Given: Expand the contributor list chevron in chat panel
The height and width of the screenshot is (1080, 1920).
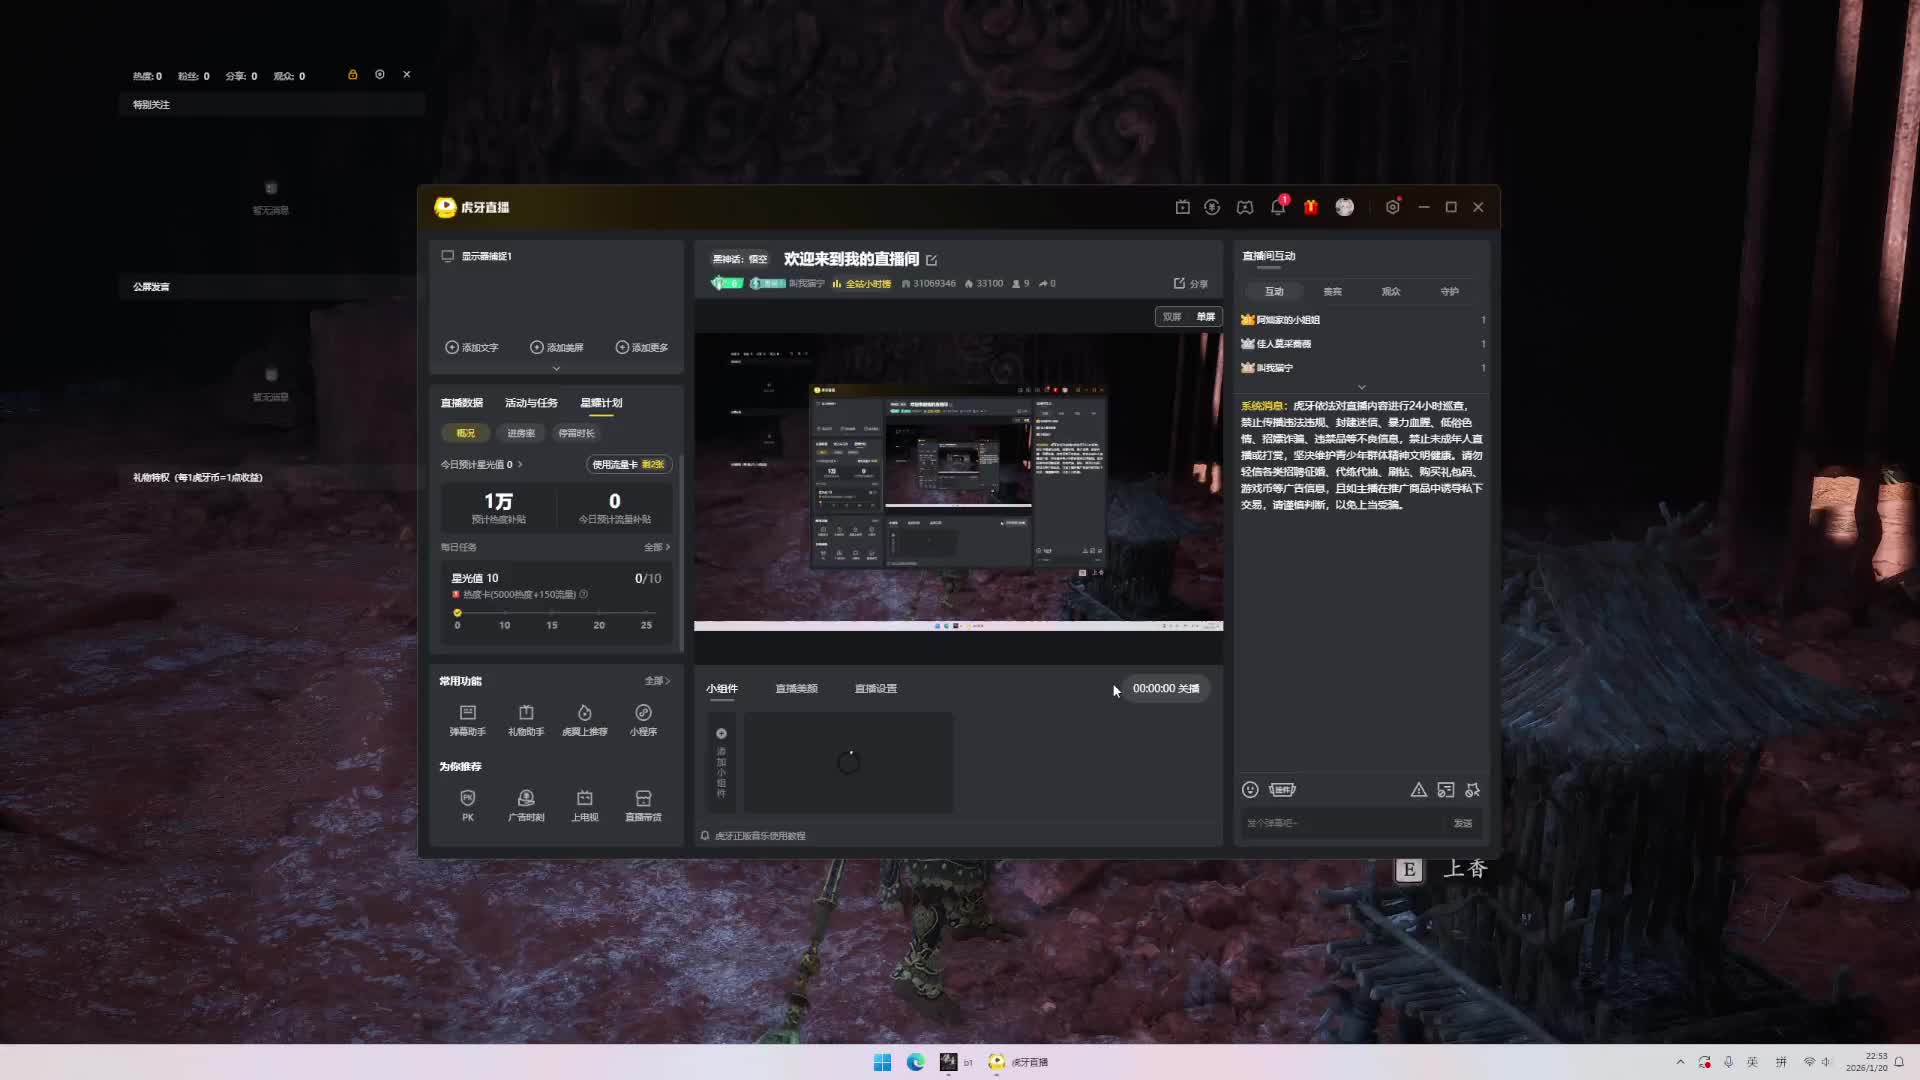Looking at the screenshot, I should (x=1361, y=387).
